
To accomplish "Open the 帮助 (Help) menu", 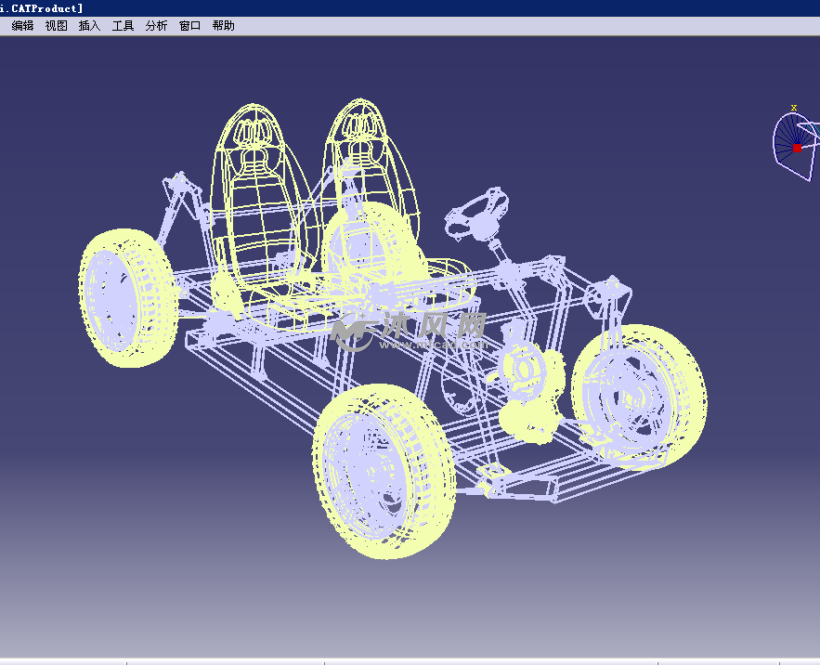I will 223,26.
